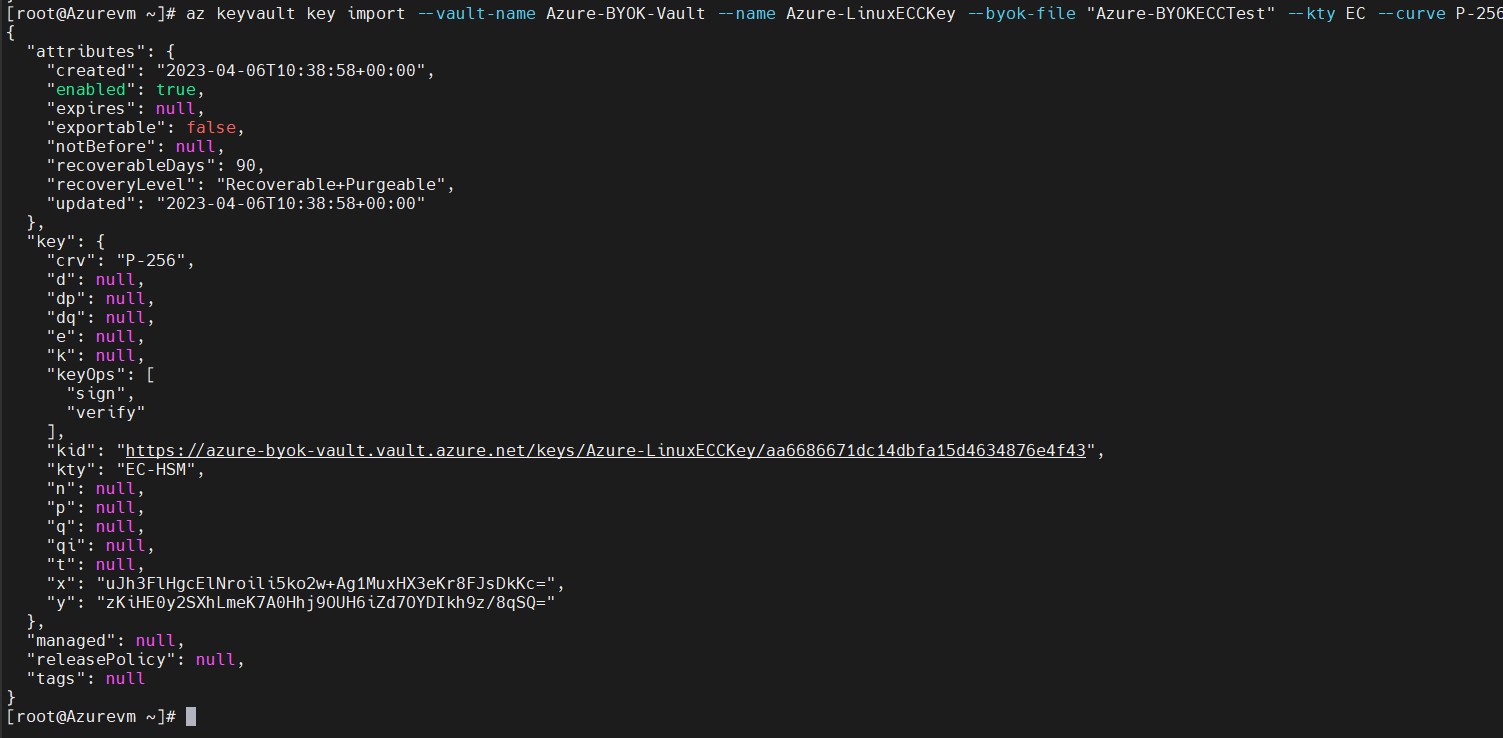Click the "releasePolicy" property name
1503x738 pixels.
100,659
